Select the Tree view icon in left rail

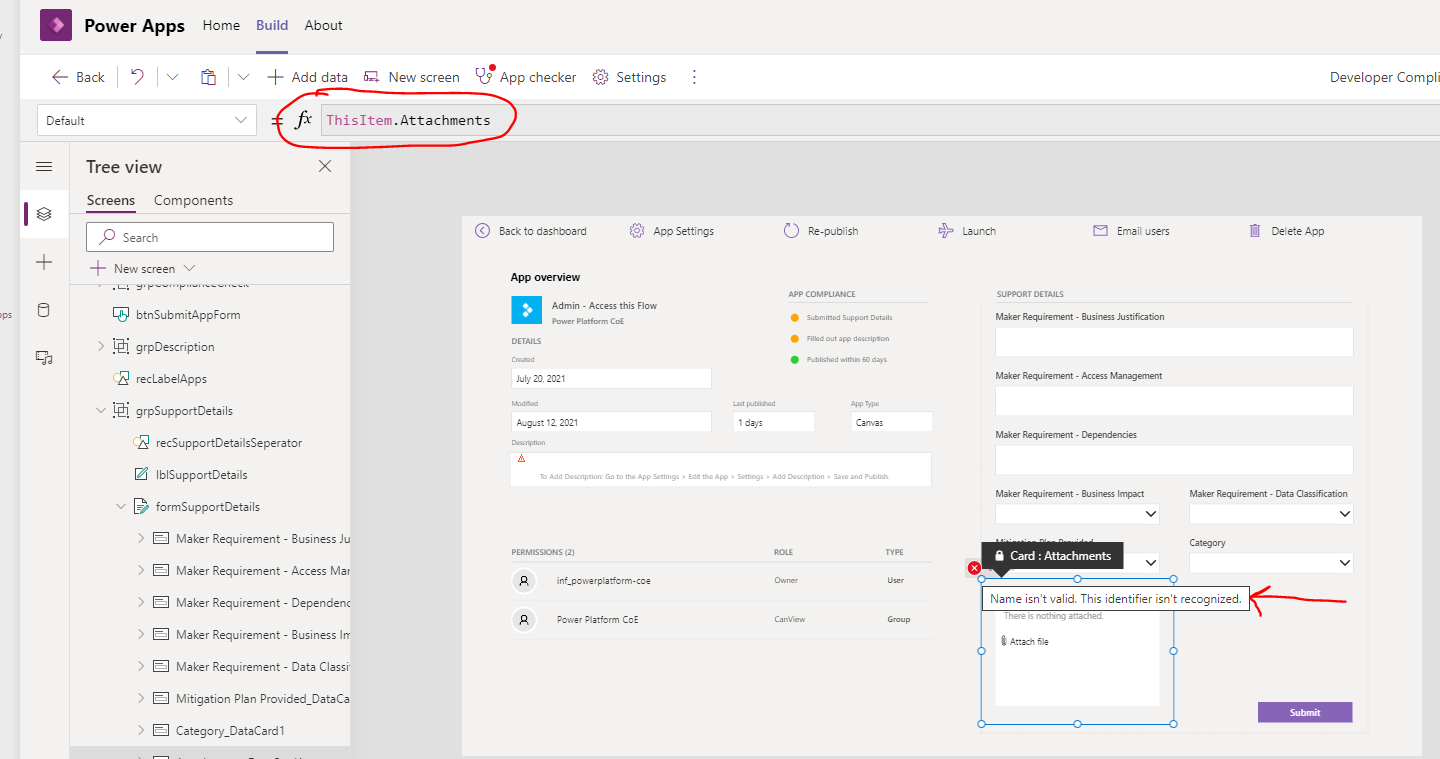(x=43, y=213)
